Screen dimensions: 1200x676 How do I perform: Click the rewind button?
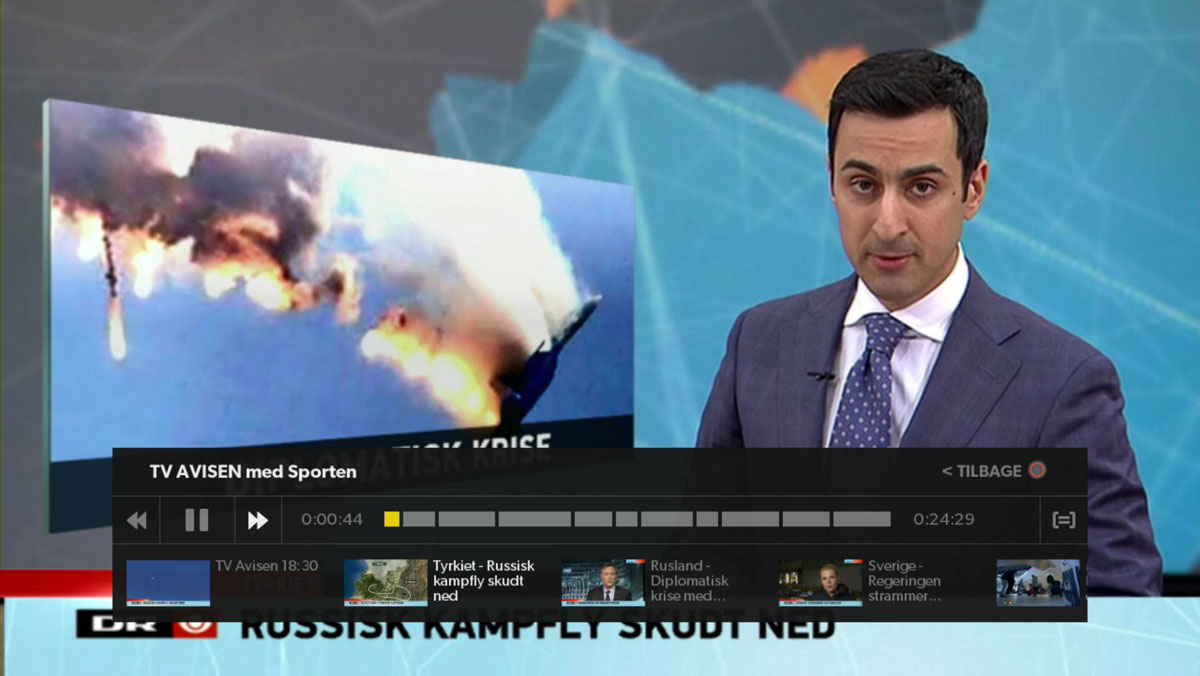click(137, 520)
